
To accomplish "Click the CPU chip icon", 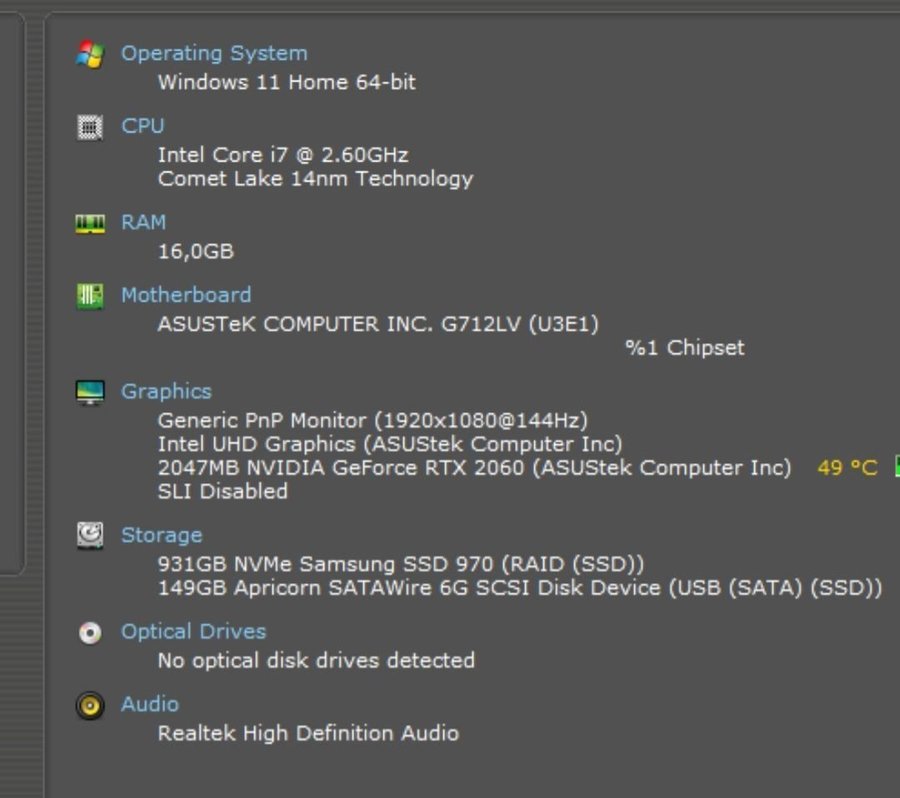I will point(90,127).
